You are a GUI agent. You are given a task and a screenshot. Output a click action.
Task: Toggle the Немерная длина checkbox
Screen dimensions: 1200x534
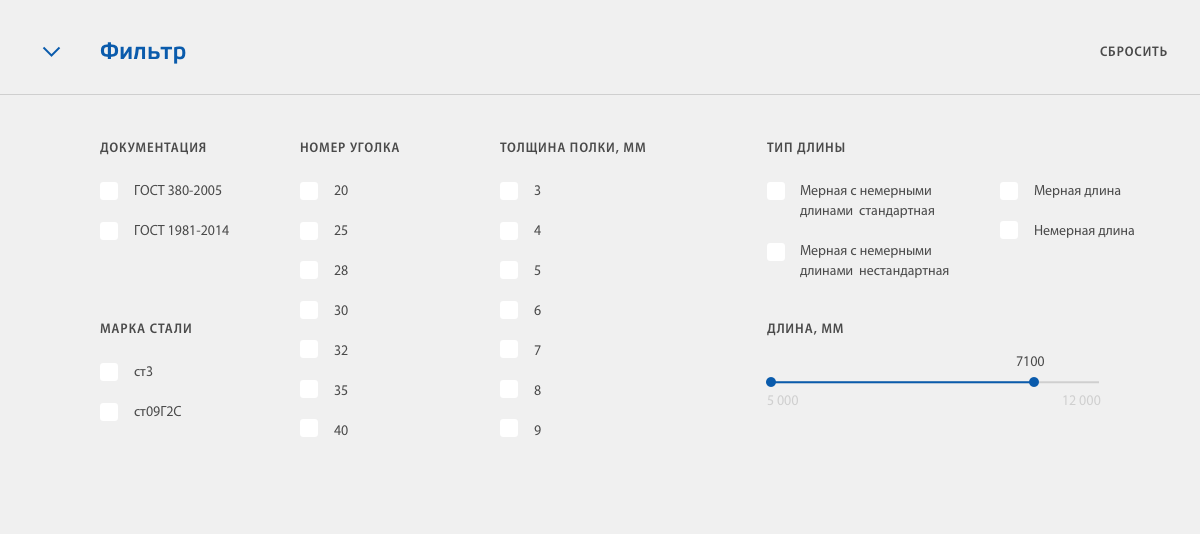pyautogui.click(x=1009, y=231)
